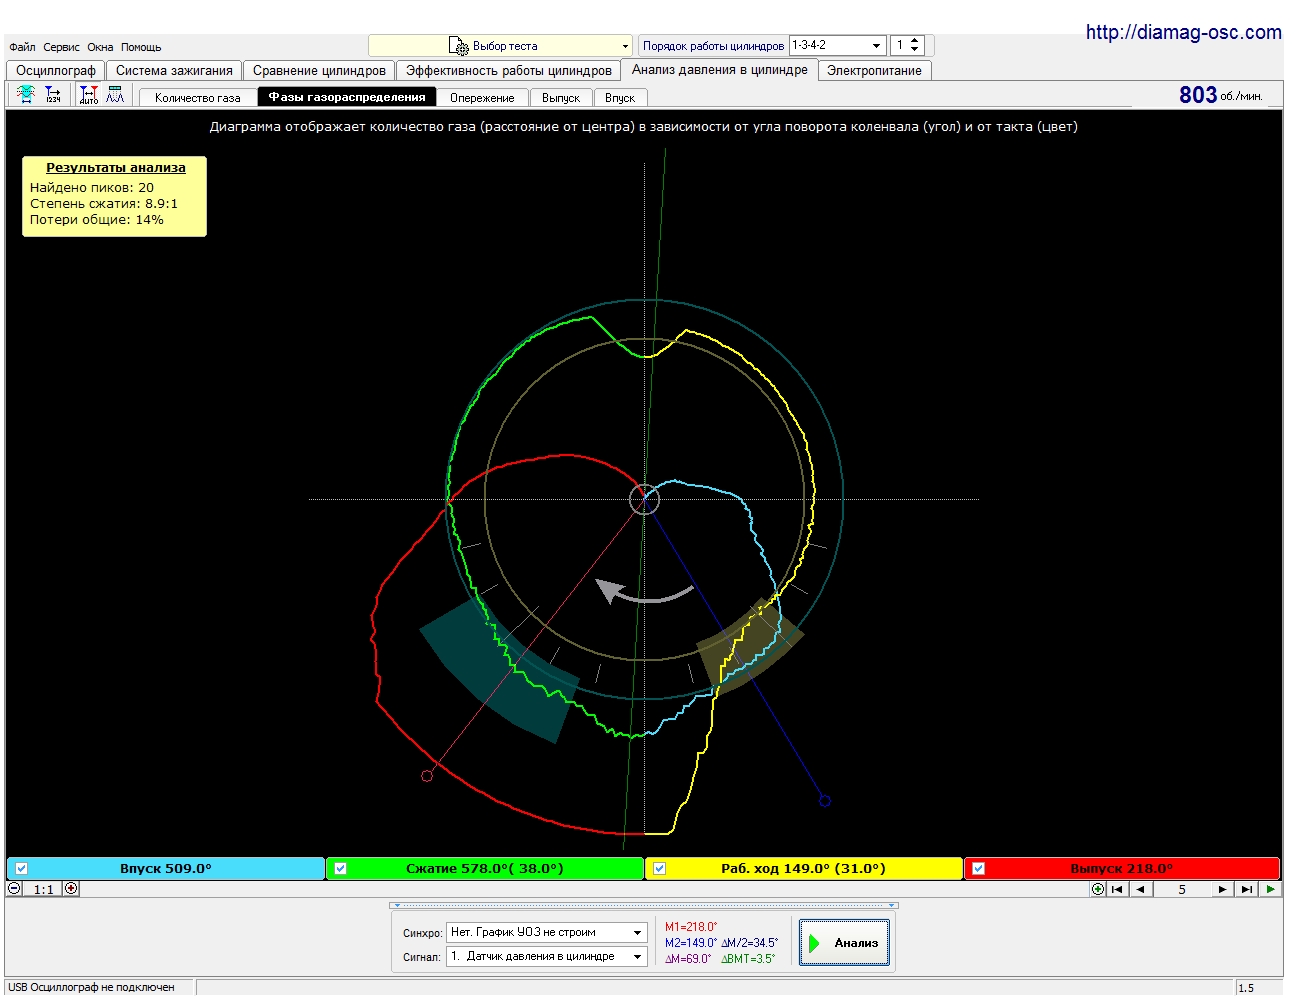Viewport: 1296px width, 1000px height.
Task: Click the Анализ button
Action: 844,943
